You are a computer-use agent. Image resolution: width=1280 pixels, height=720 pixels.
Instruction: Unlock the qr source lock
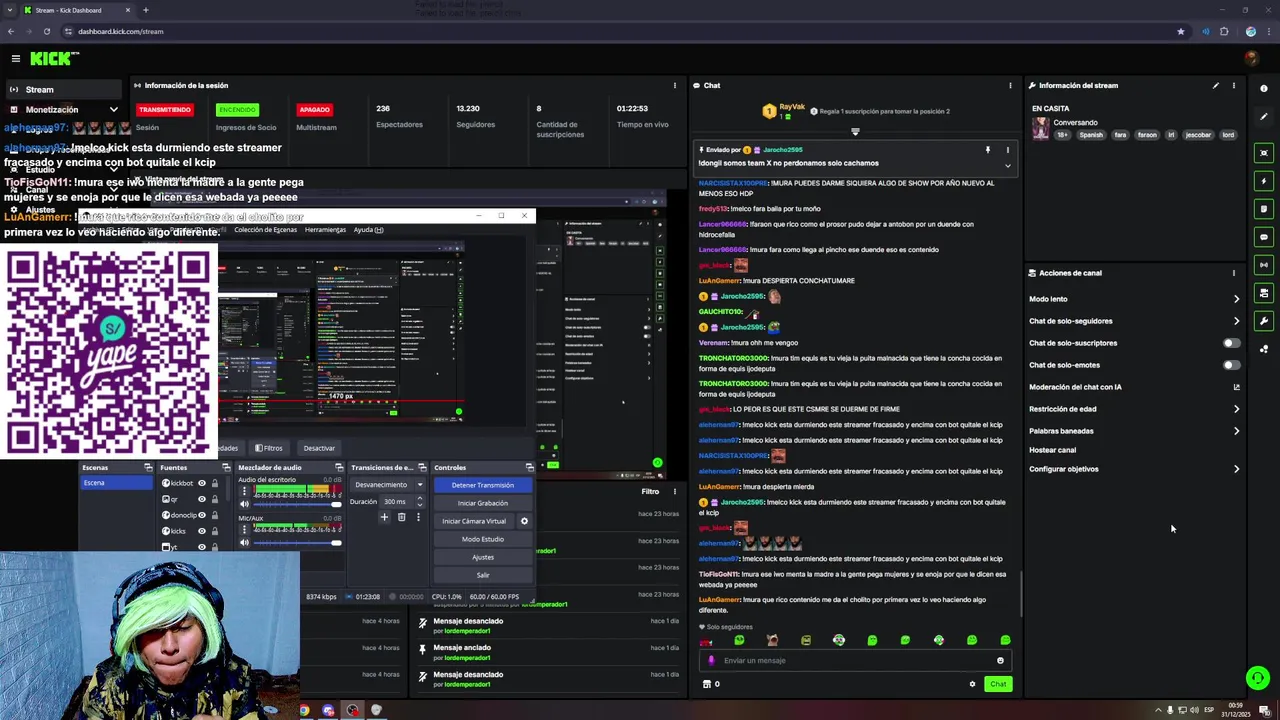click(214, 499)
